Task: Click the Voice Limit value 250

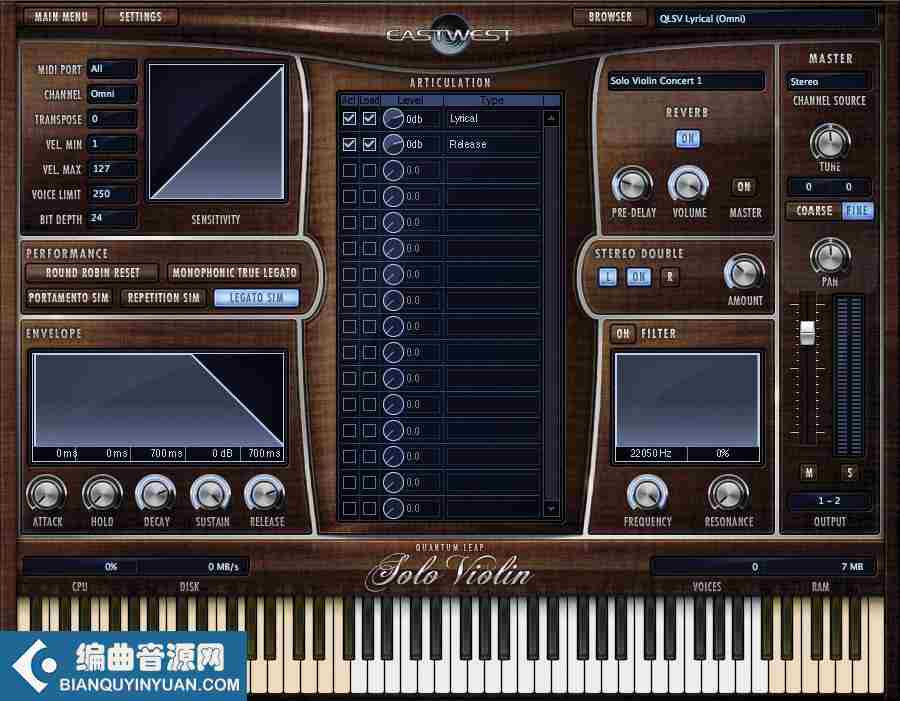Action: (x=112, y=194)
